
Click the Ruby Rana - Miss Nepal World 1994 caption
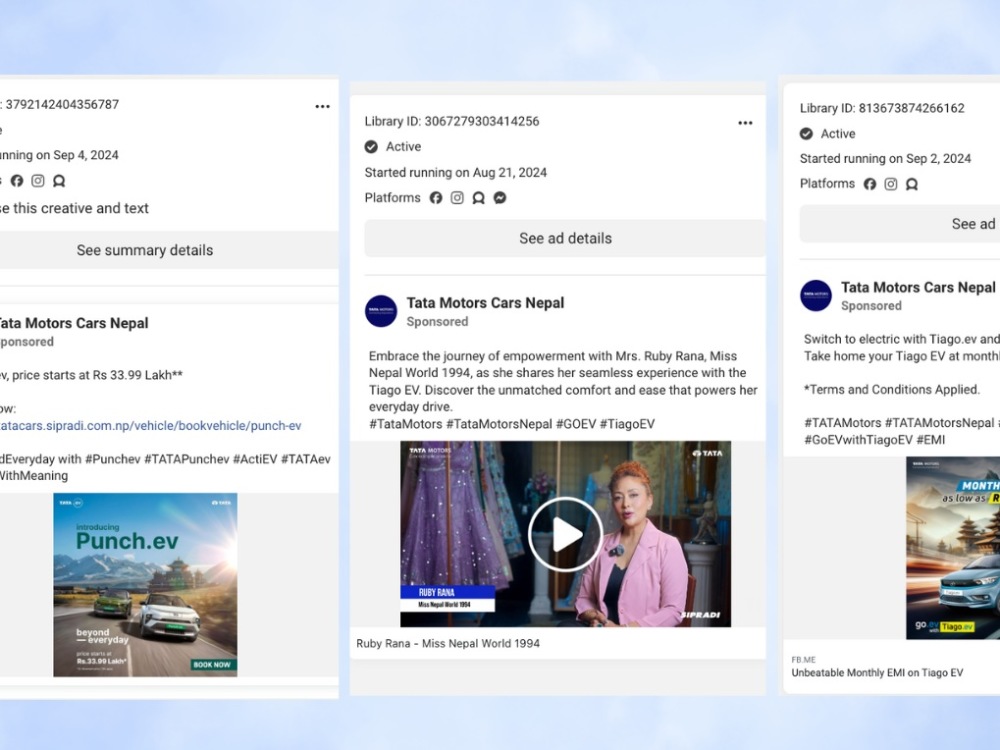coord(448,643)
